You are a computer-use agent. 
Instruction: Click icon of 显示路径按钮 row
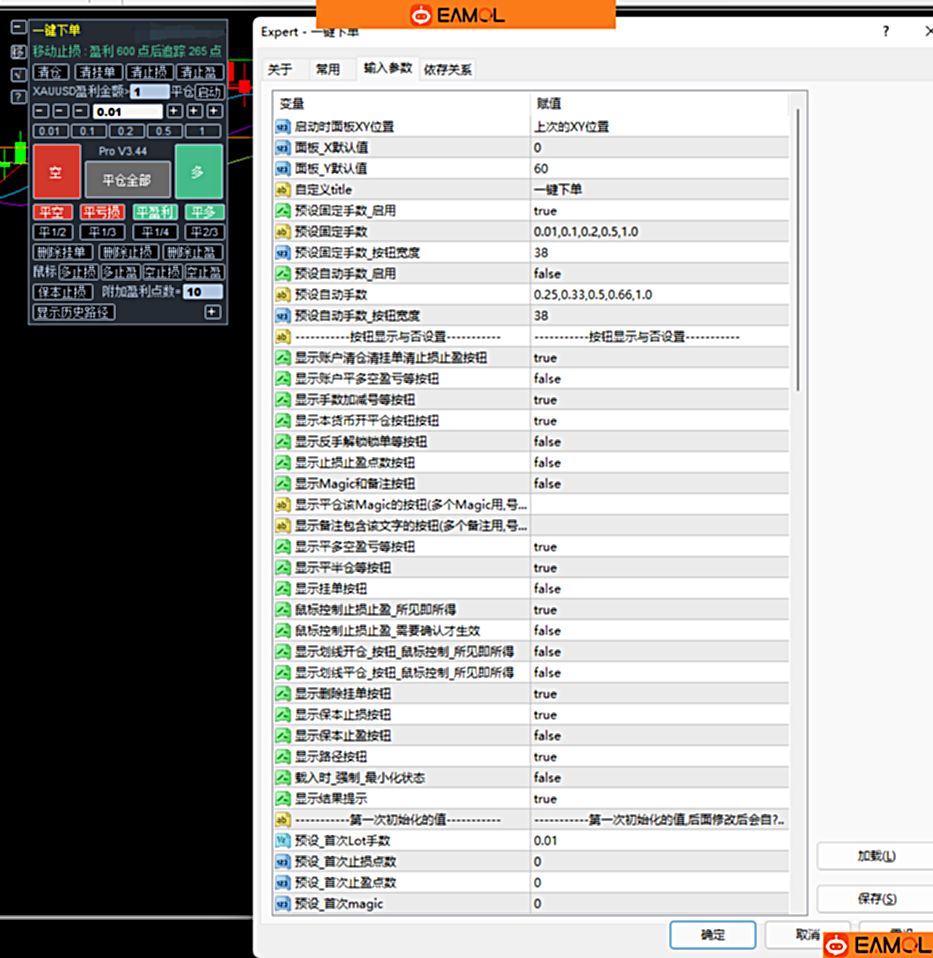click(282, 757)
